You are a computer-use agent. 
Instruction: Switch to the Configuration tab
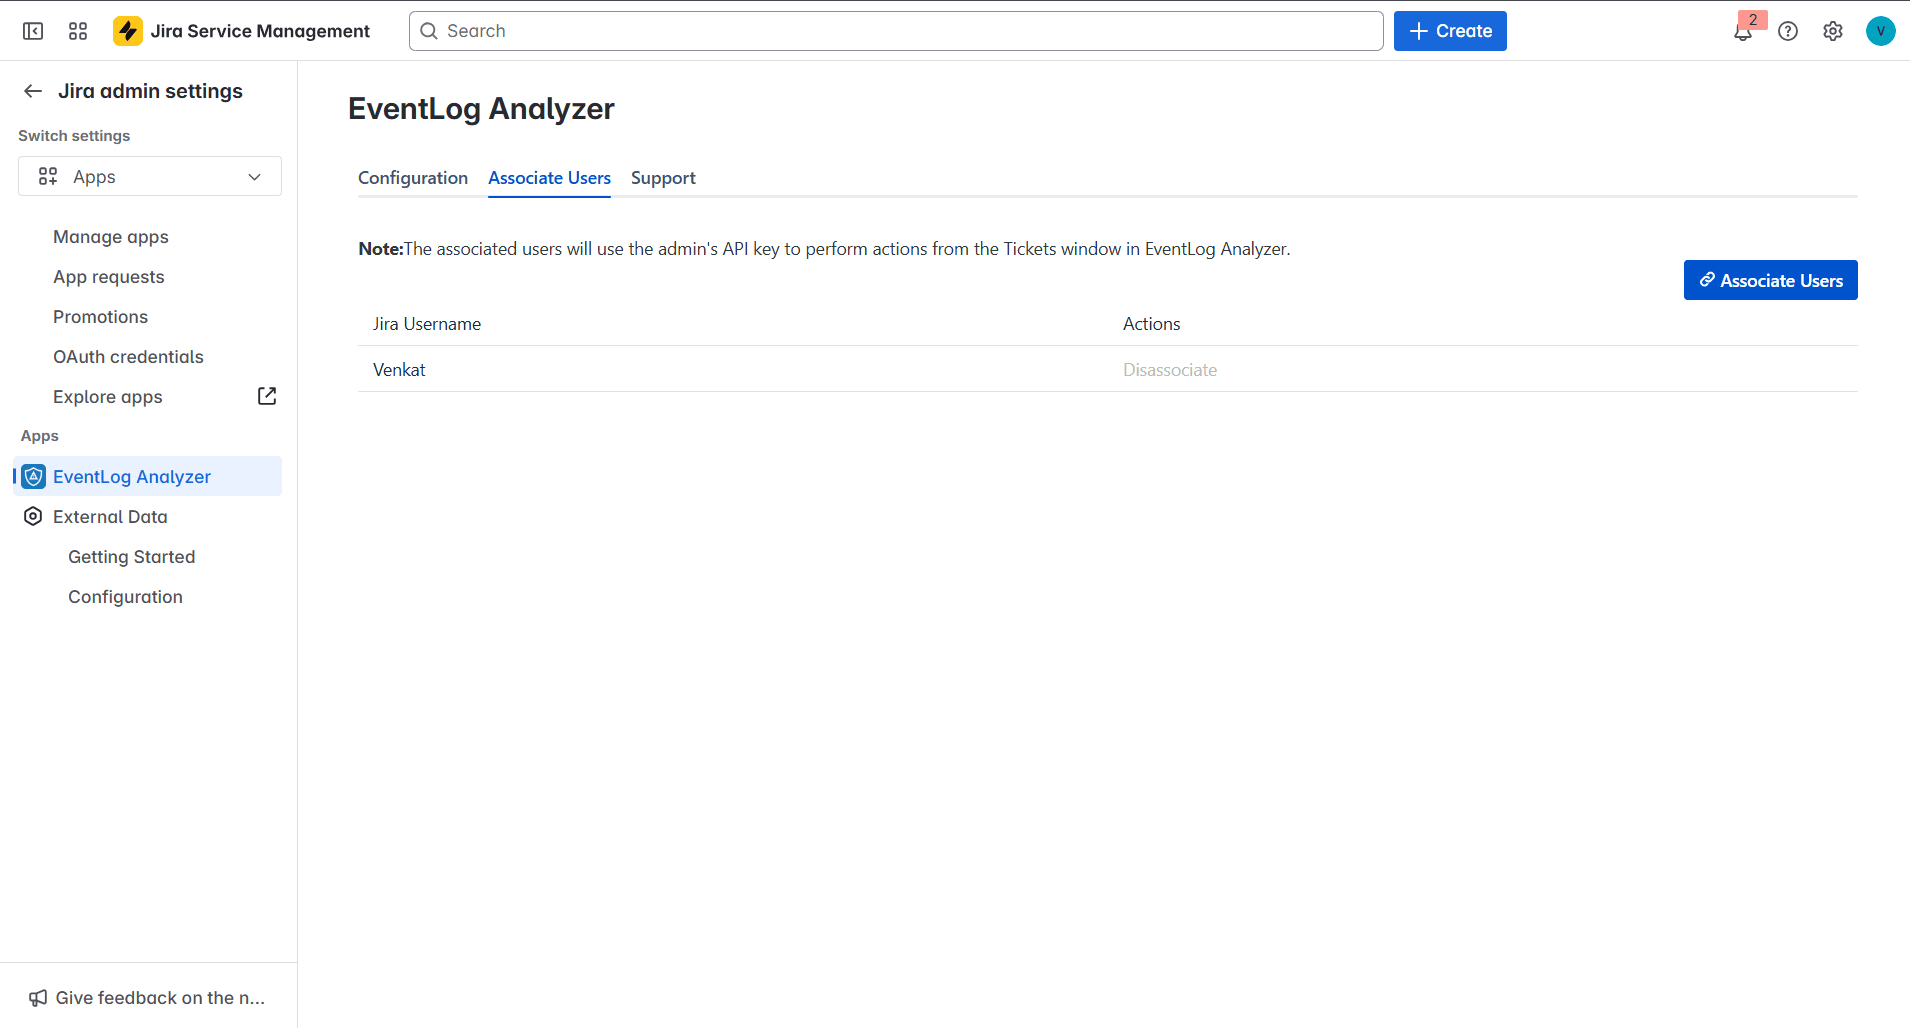(413, 178)
